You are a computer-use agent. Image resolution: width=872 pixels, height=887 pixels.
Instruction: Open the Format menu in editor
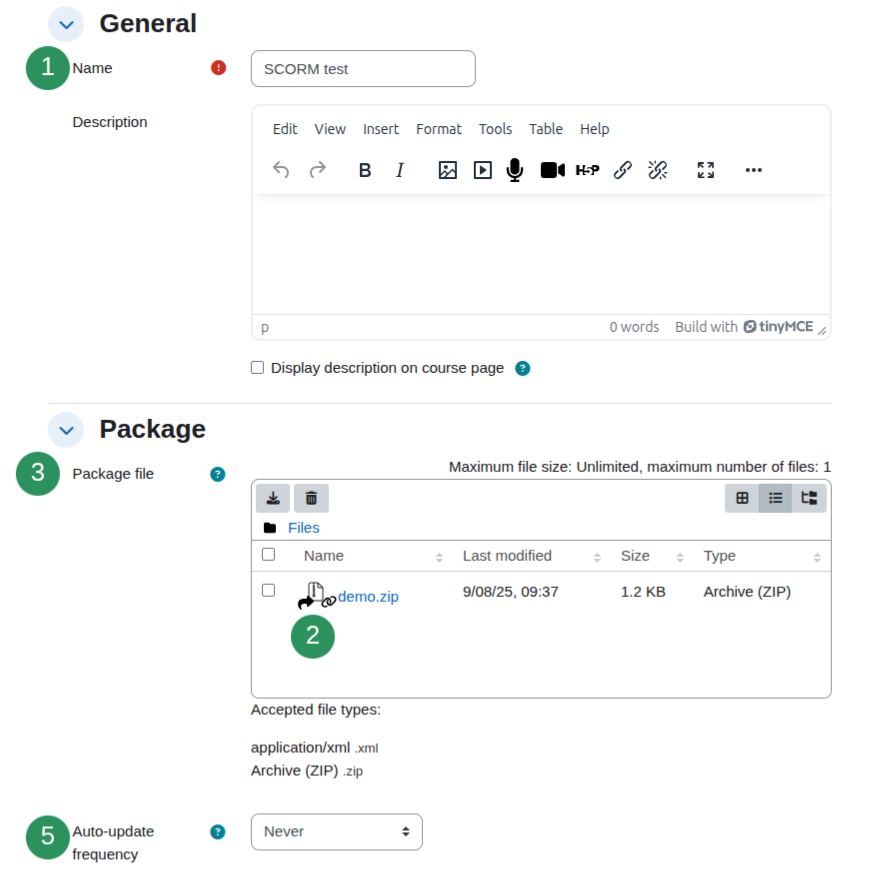(x=439, y=130)
